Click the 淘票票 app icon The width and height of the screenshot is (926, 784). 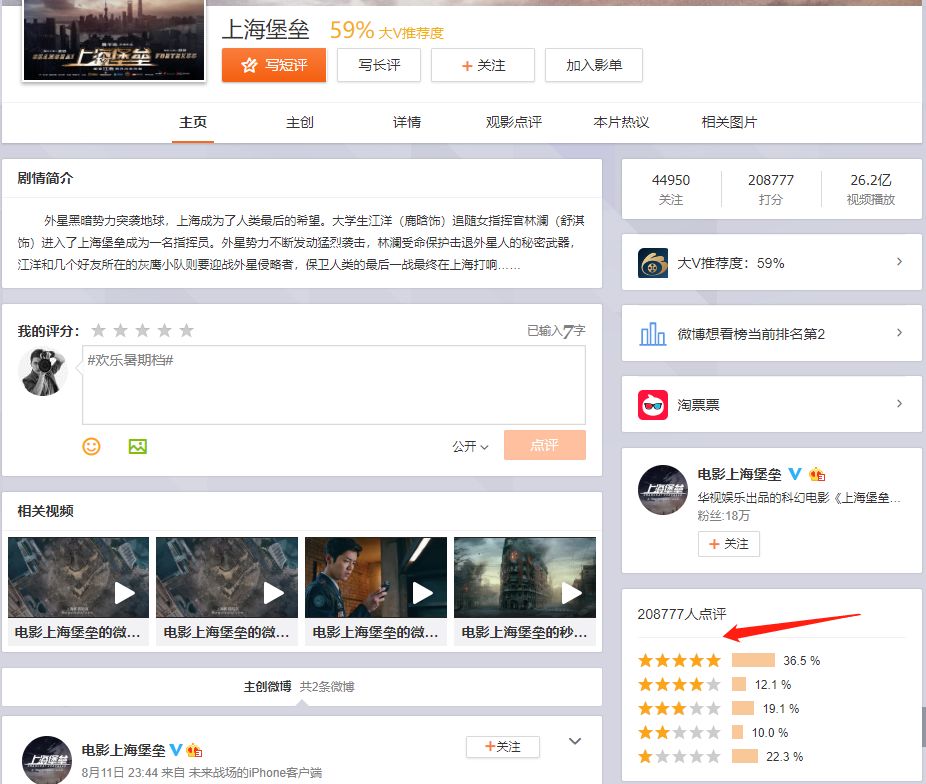pyautogui.click(x=653, y=404)
